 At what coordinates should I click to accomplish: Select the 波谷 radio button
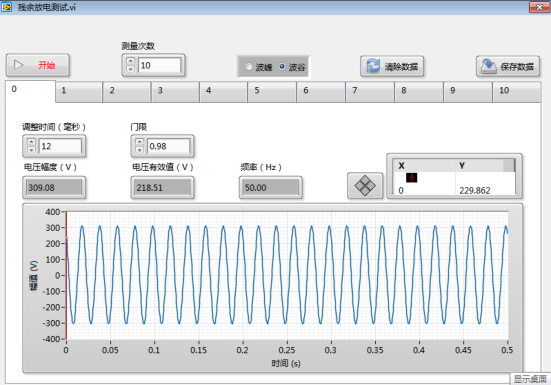(x=282, y=66)
